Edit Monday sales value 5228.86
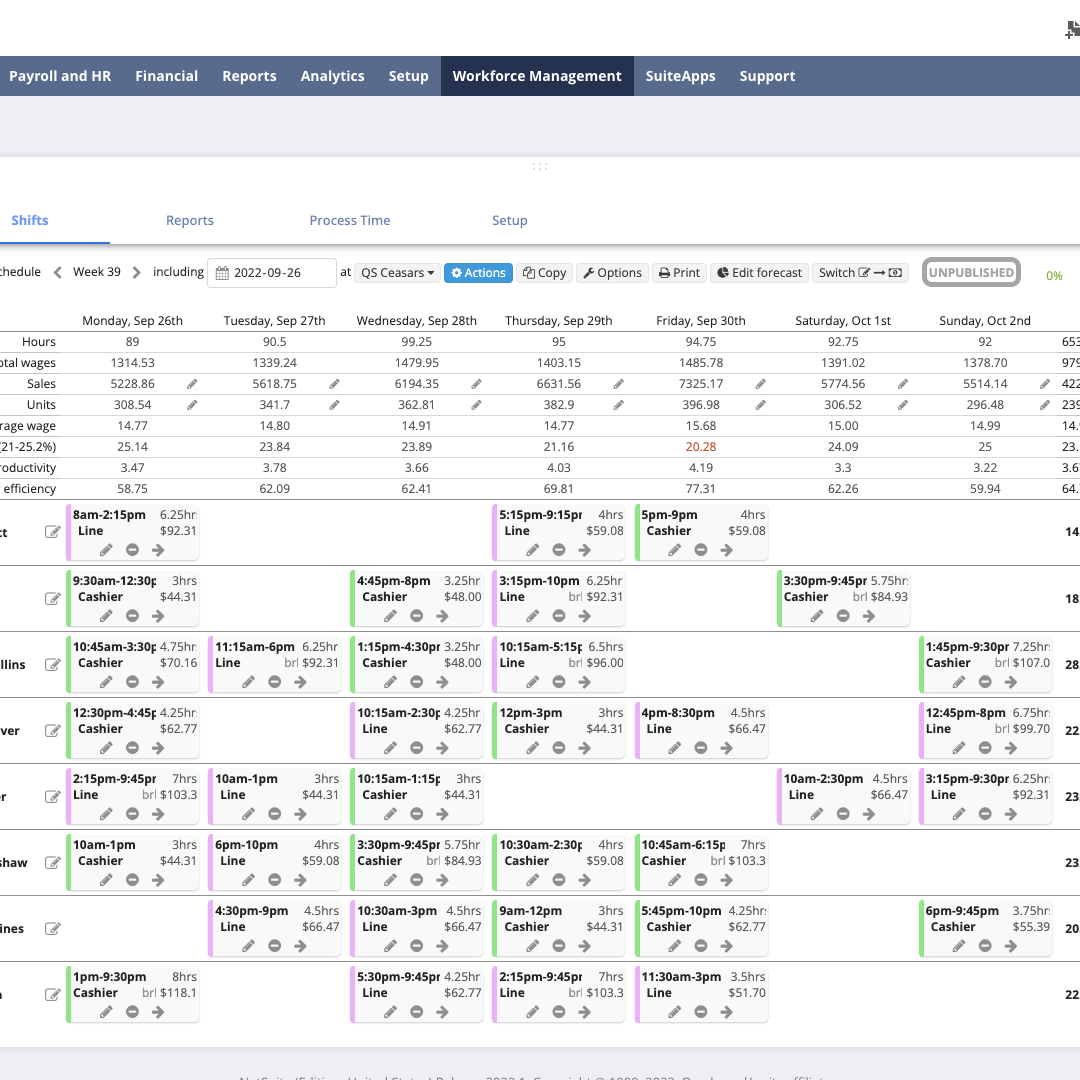 point(192,384)
